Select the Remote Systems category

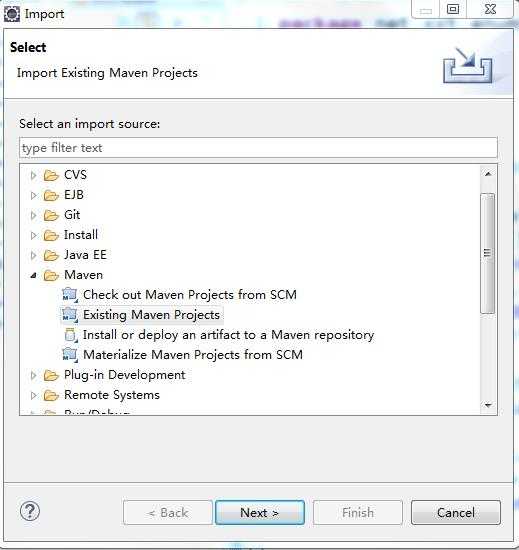(x=112, y=395)
